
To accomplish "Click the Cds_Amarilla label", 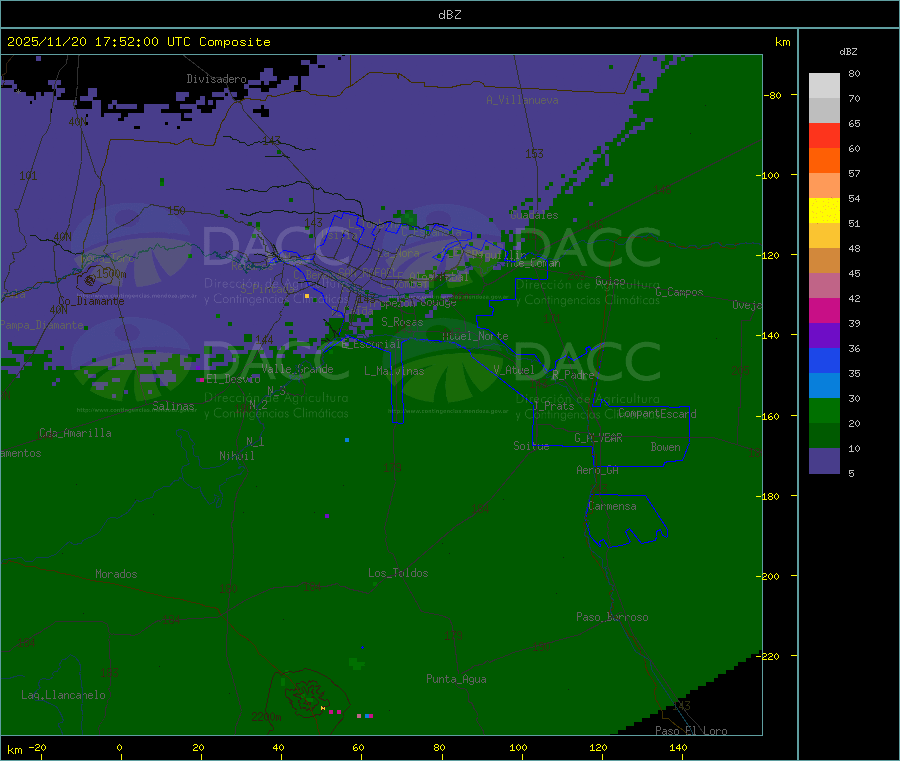I will tap(75, 433).
